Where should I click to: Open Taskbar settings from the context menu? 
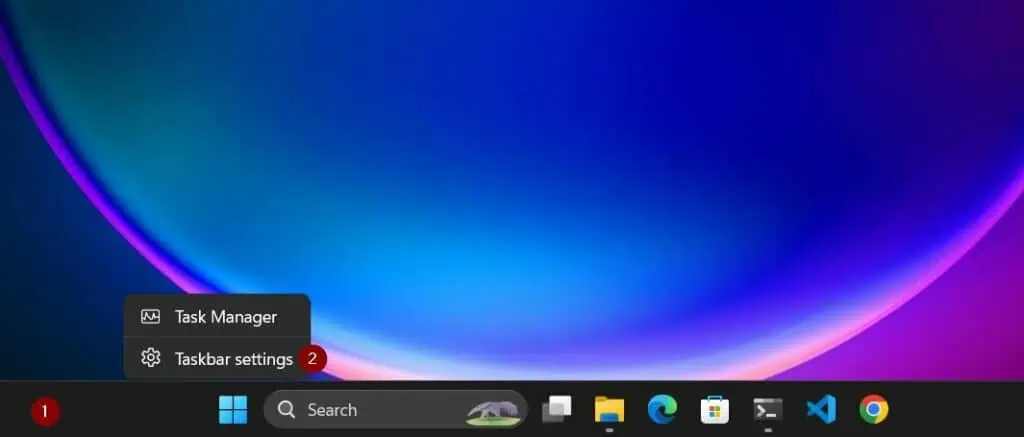pyautogui.click(x=217, y=359)
